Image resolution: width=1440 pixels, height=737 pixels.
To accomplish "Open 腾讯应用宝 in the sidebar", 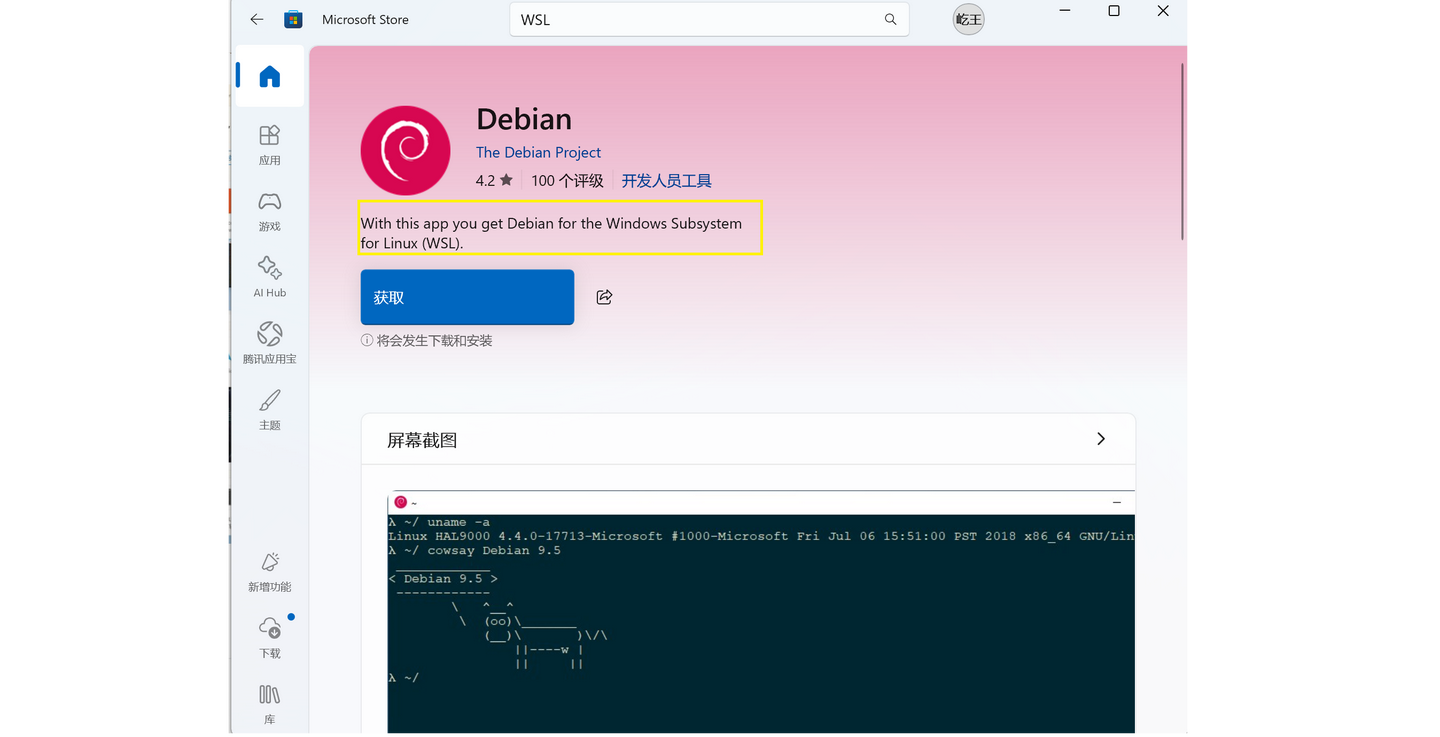I will click(x=270, y=343).
